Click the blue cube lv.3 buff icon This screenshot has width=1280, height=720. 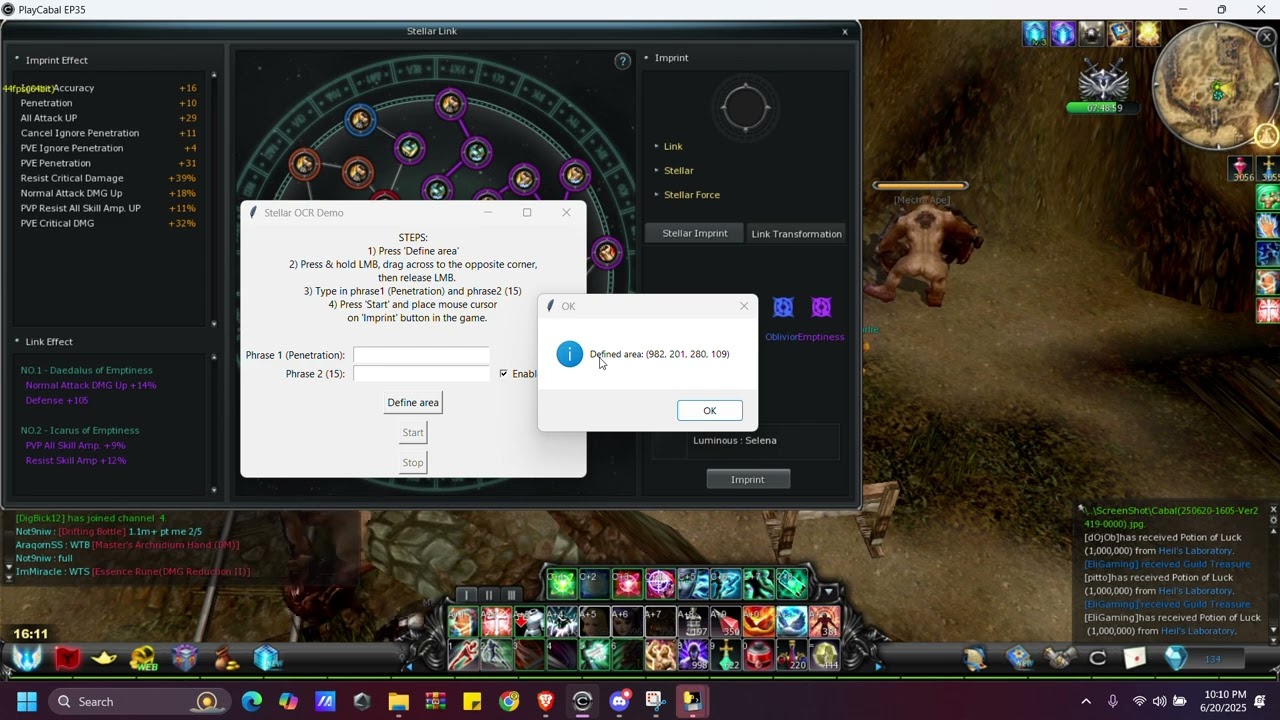coord(1034,34)
